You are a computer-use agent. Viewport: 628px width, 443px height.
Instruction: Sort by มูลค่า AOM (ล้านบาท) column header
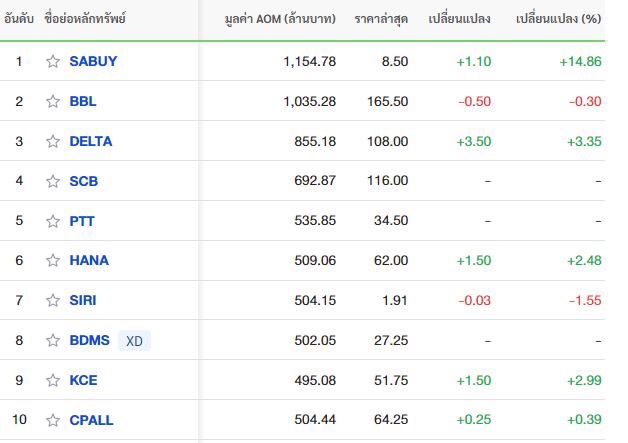[280, 19]
